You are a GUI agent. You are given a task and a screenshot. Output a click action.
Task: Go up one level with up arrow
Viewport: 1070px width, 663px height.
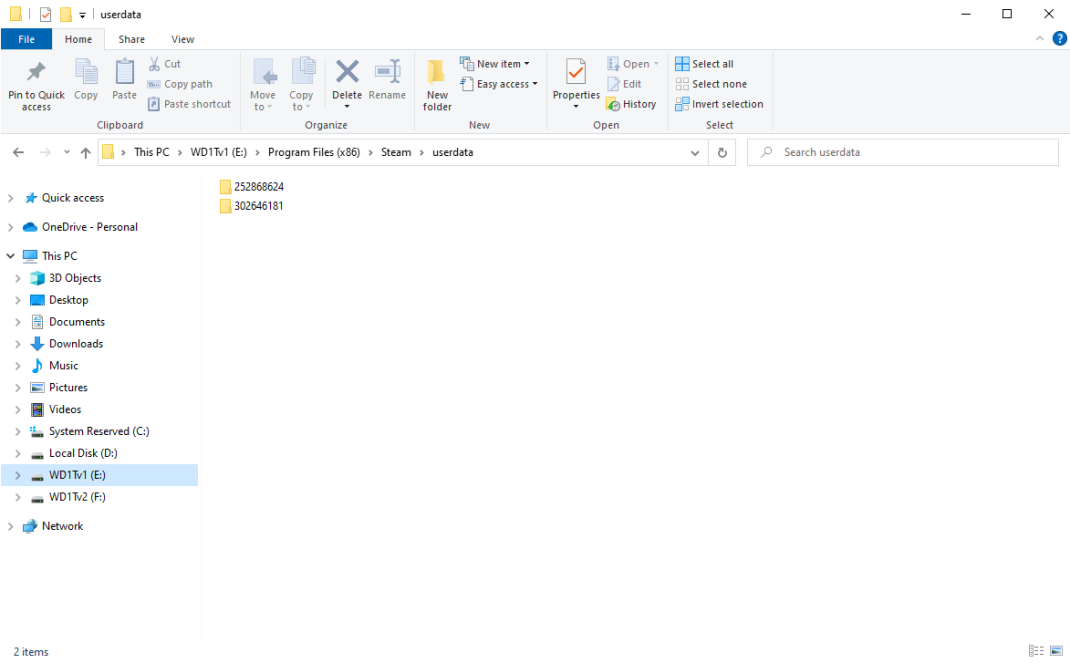point(85,153)
